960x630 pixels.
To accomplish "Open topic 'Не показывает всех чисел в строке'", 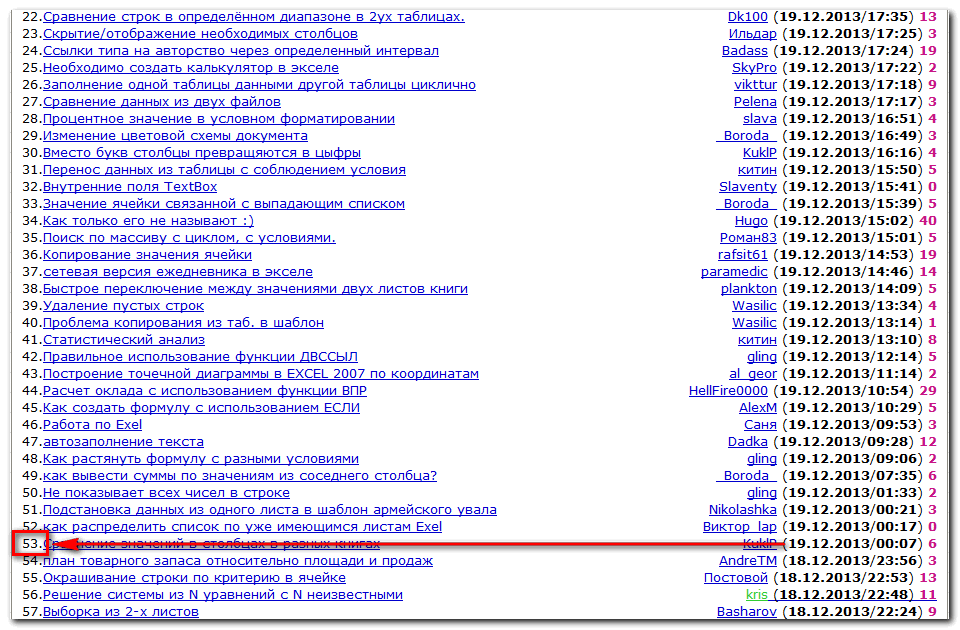I will point(166,493).
